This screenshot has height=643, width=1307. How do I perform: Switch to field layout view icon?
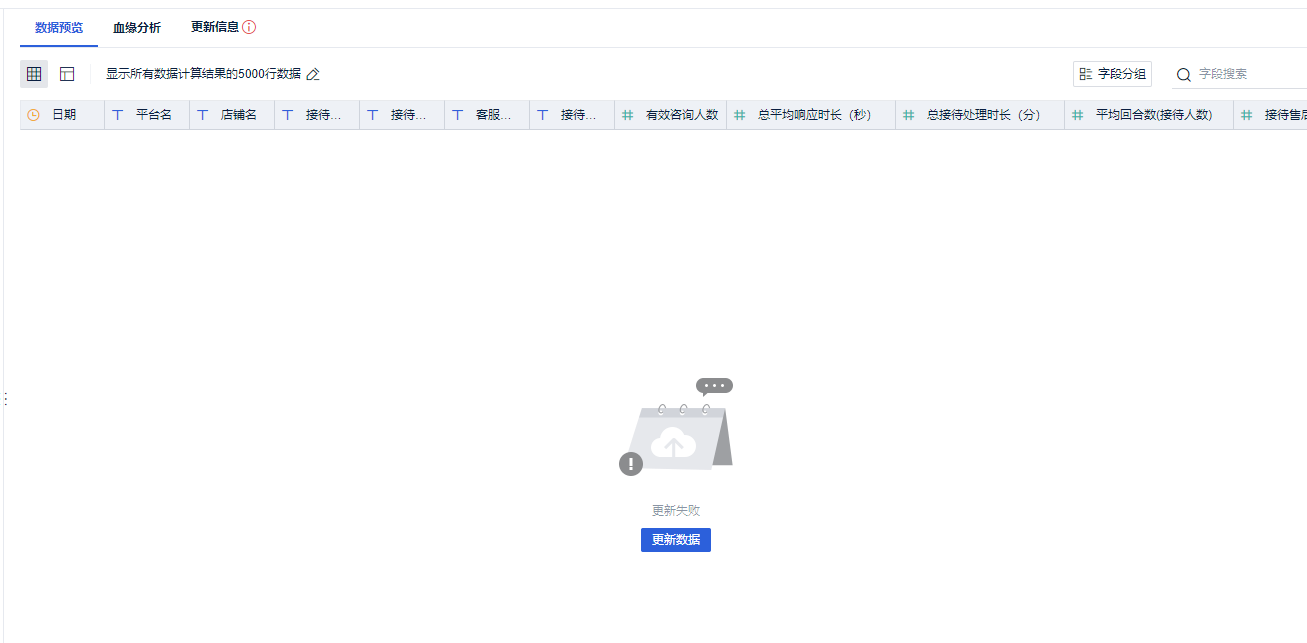(x=67, y=74)
